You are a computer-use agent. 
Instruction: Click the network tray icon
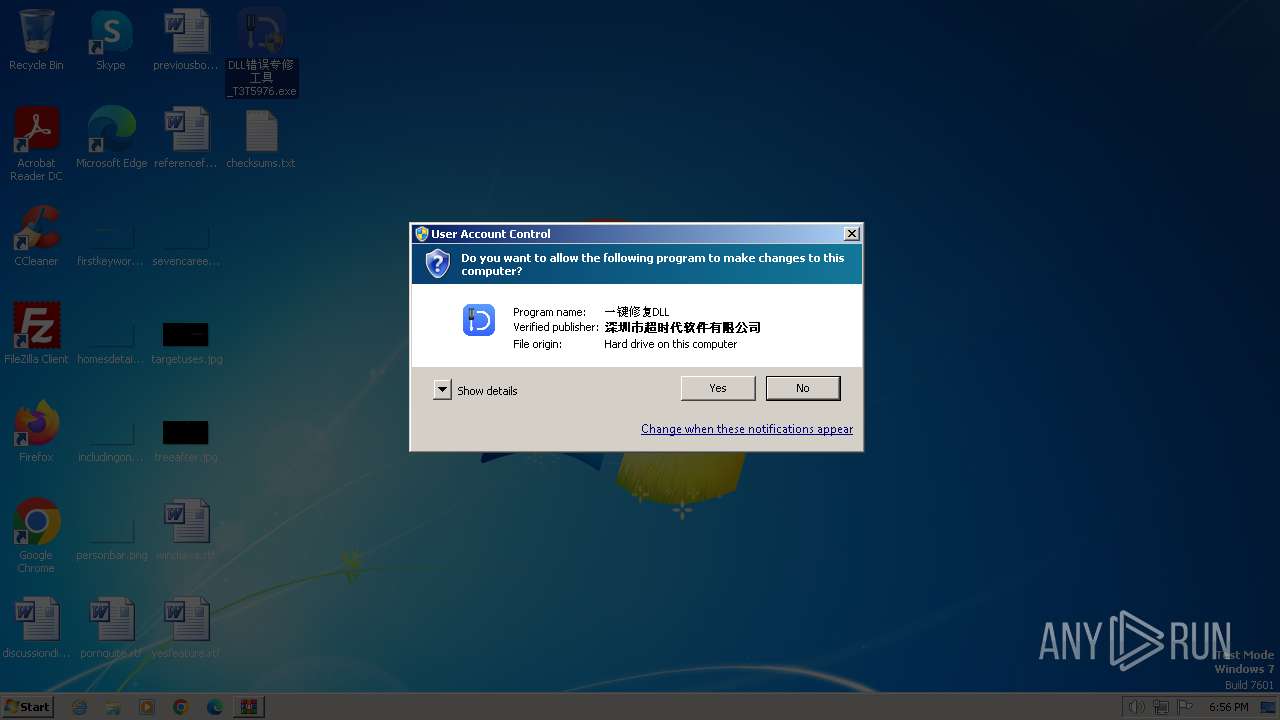[x=1161, y=707]
